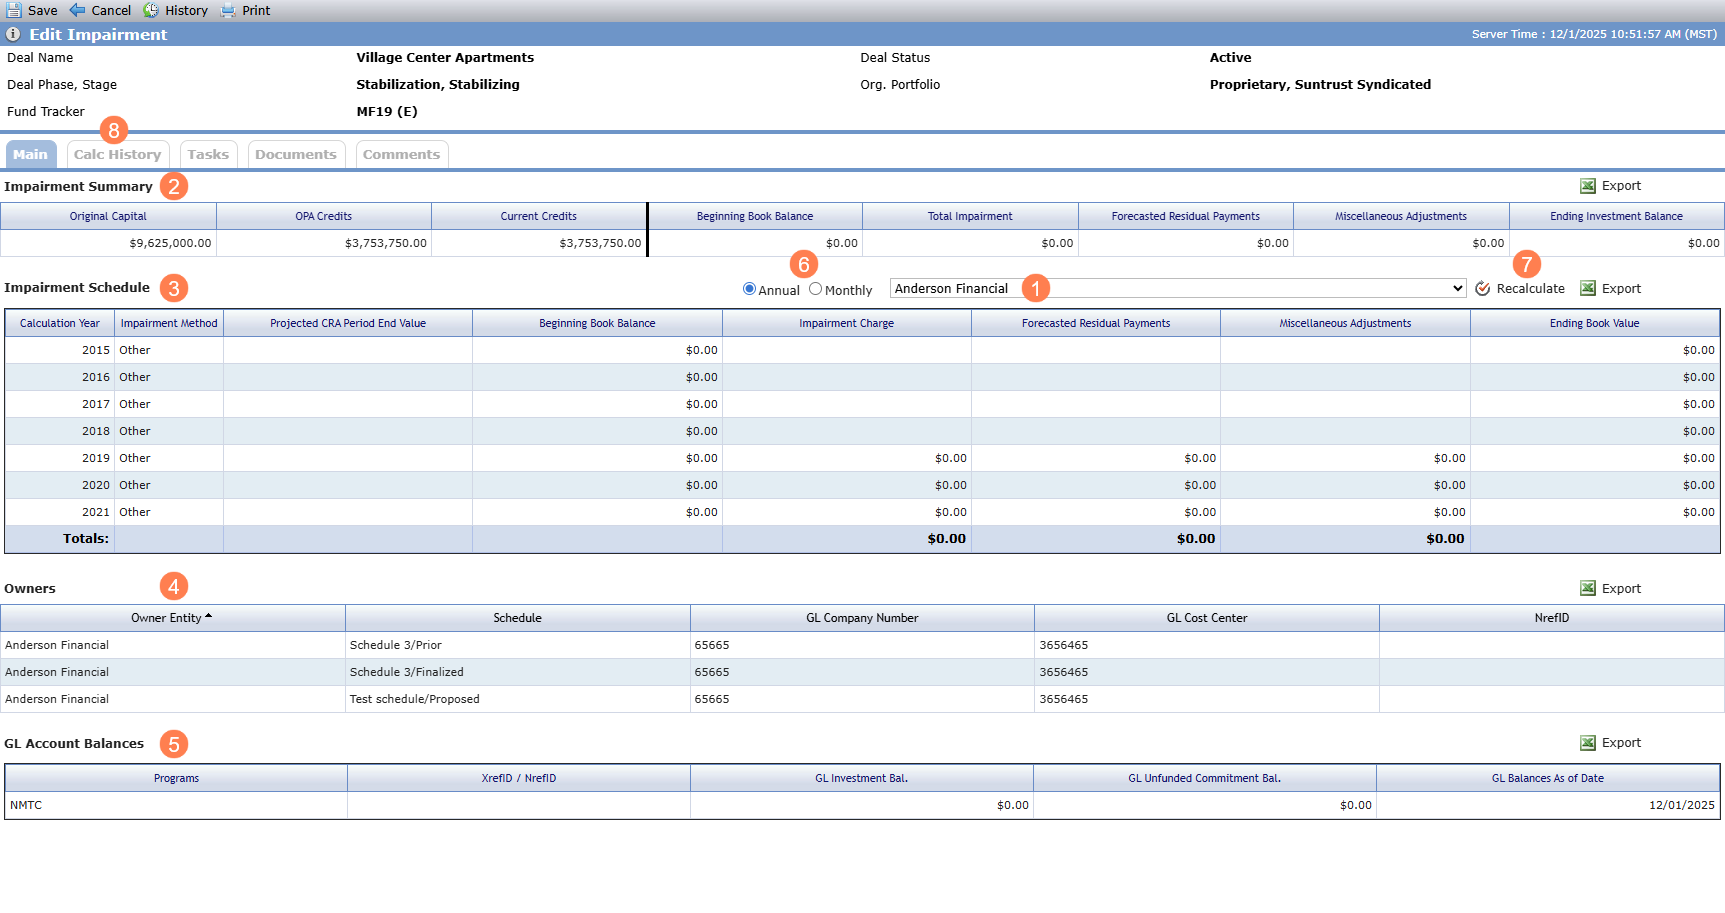Viewport: 1725px width, 913px height.
Task: Select the Annual radio button
Action: 749,289
